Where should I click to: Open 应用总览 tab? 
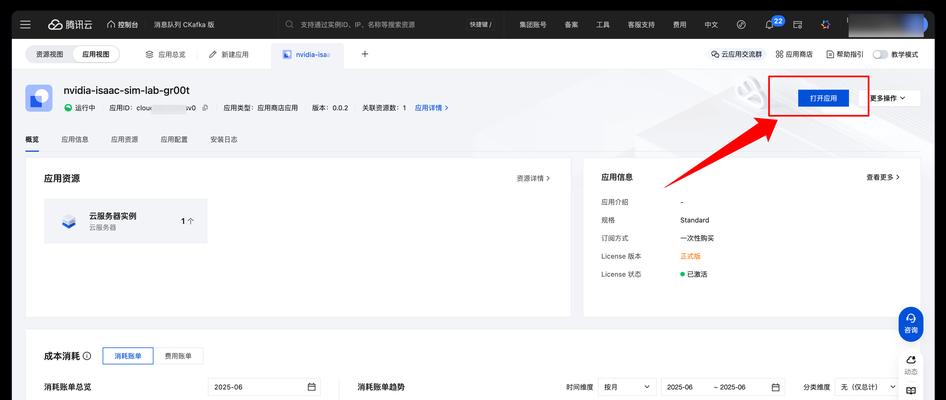tap(166, 54)
